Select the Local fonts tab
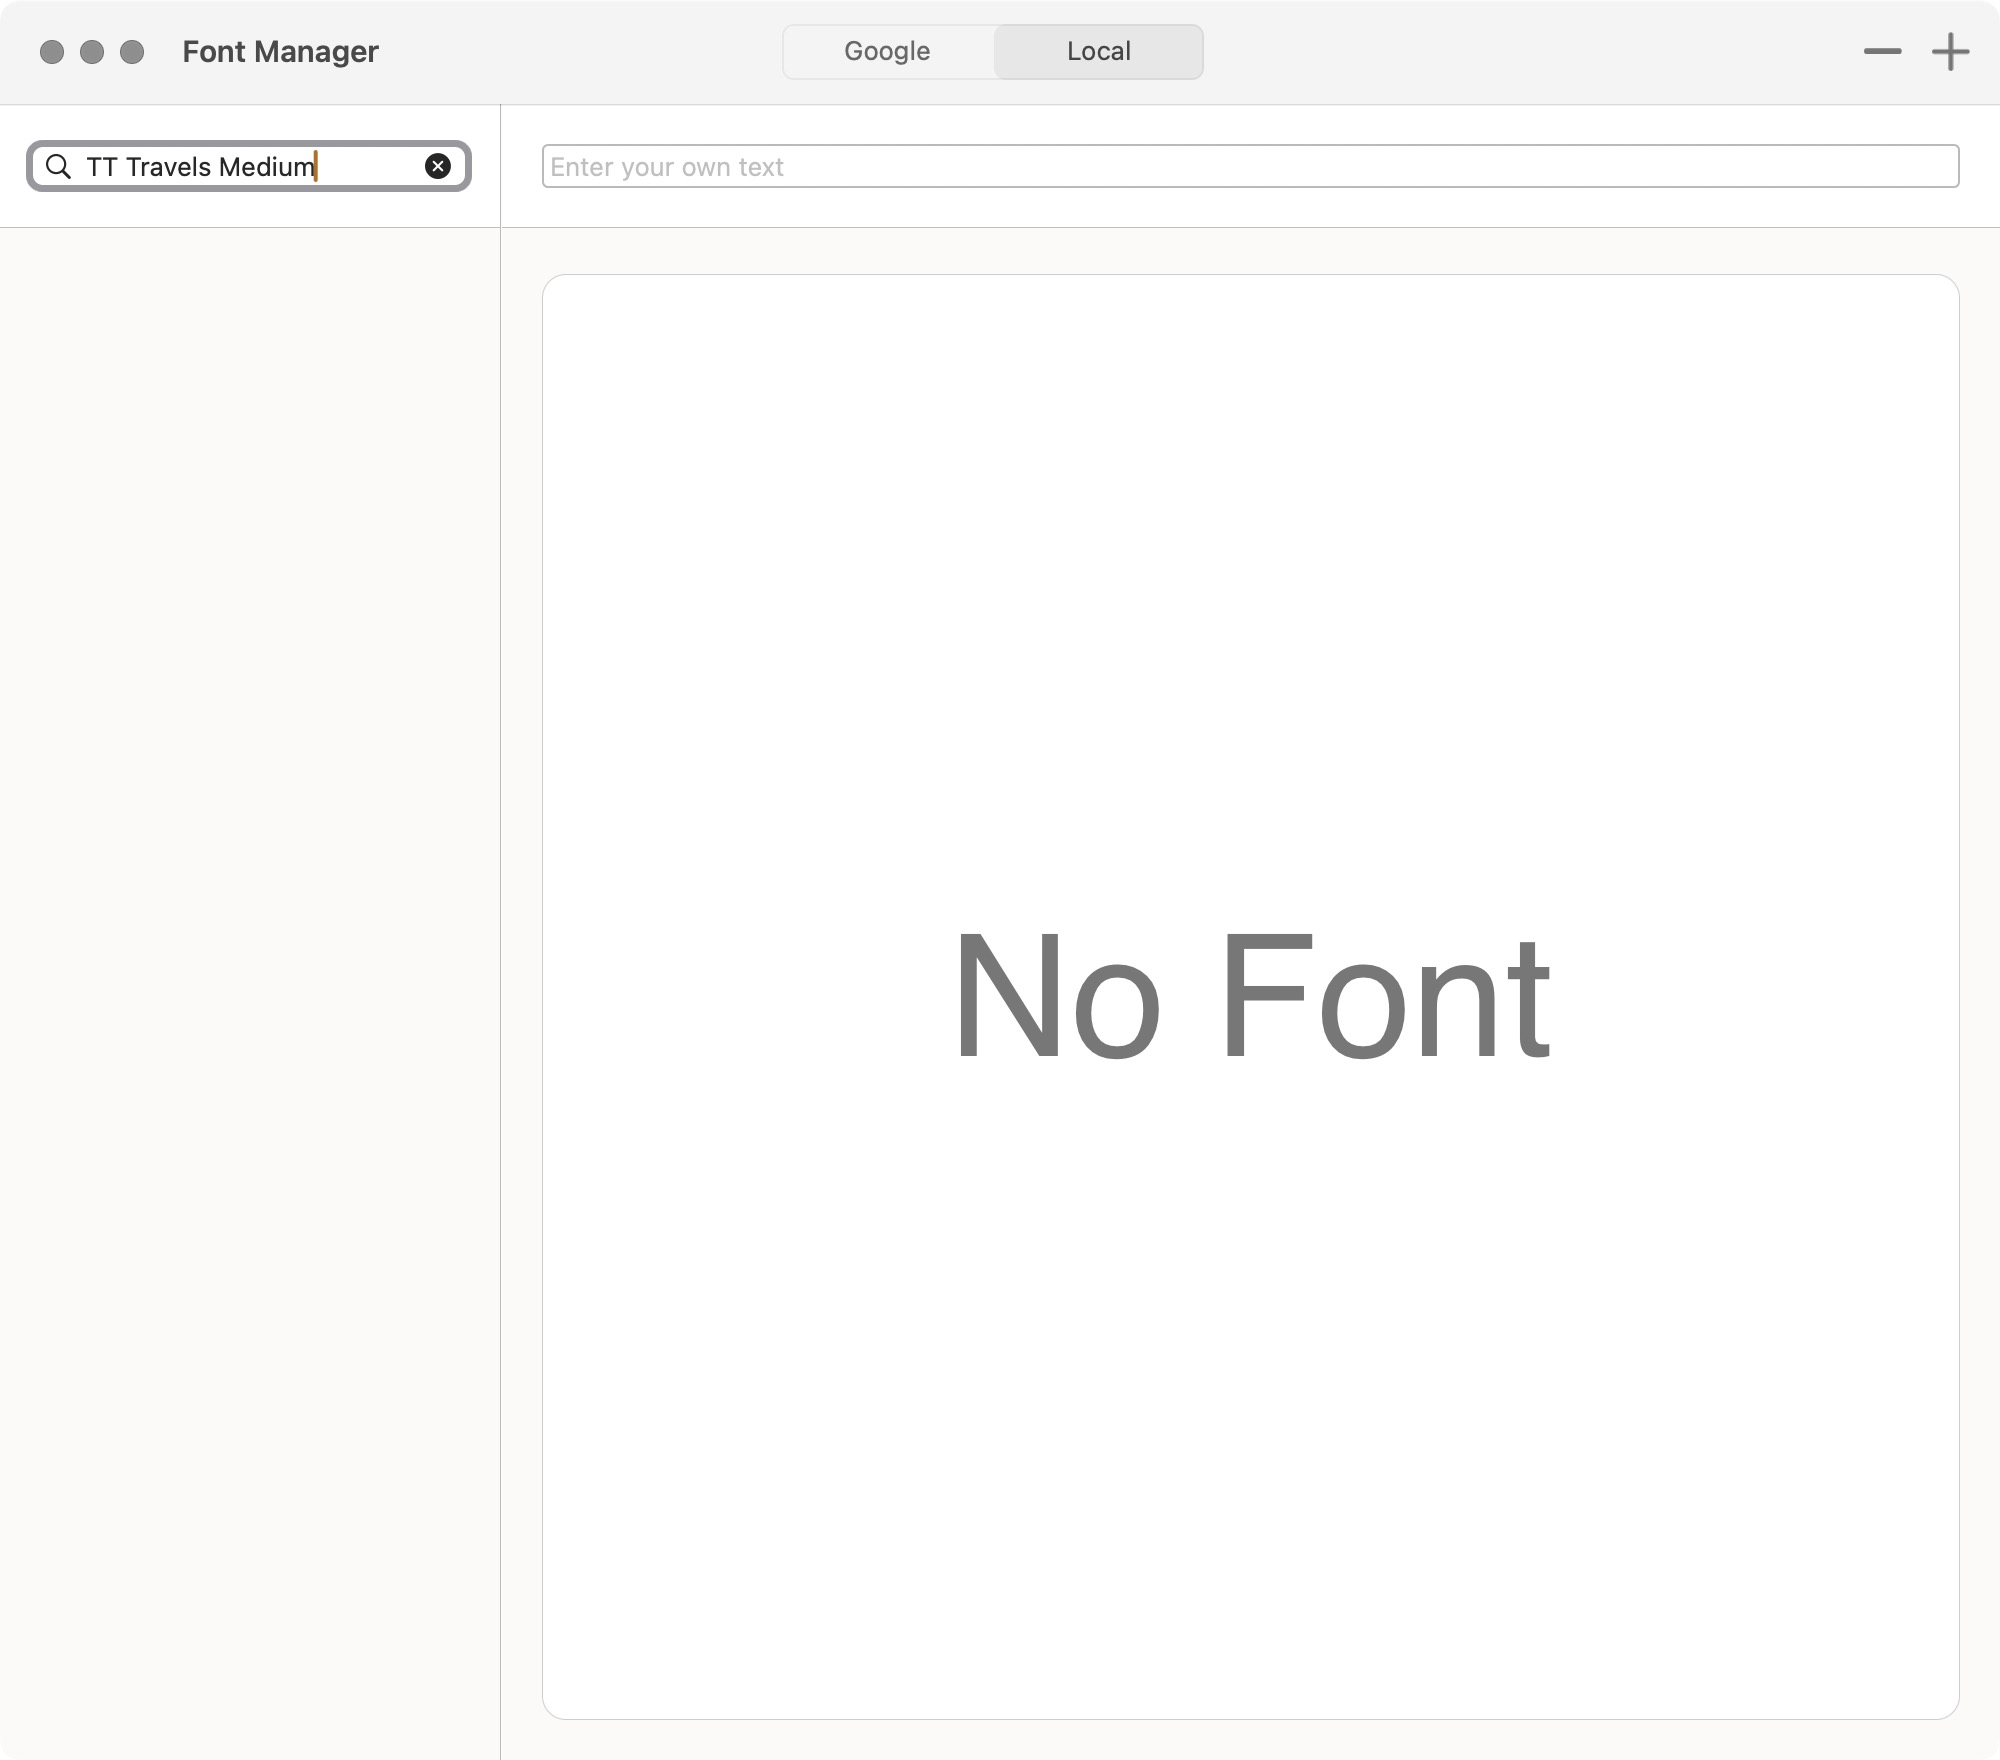 point(1098,51)
